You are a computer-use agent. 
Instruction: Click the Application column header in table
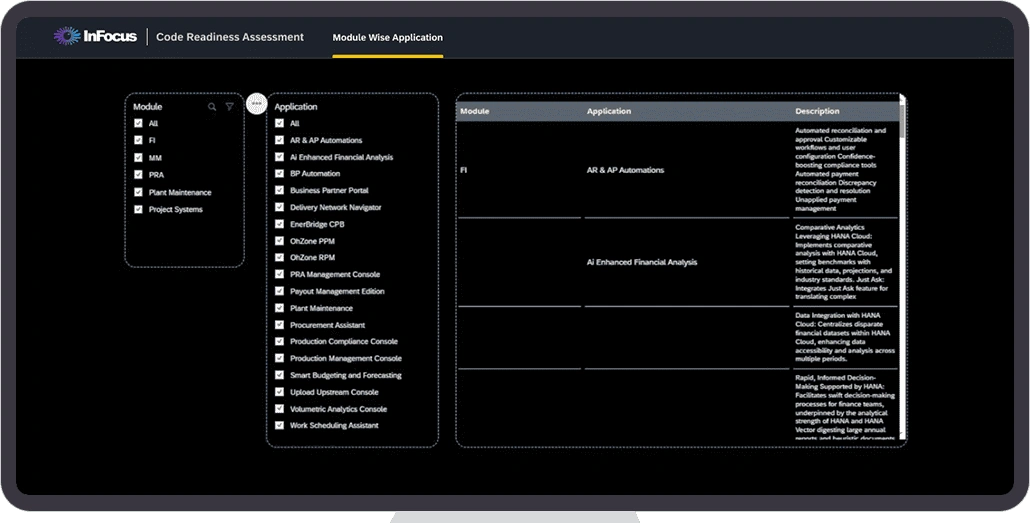[609, 111]
